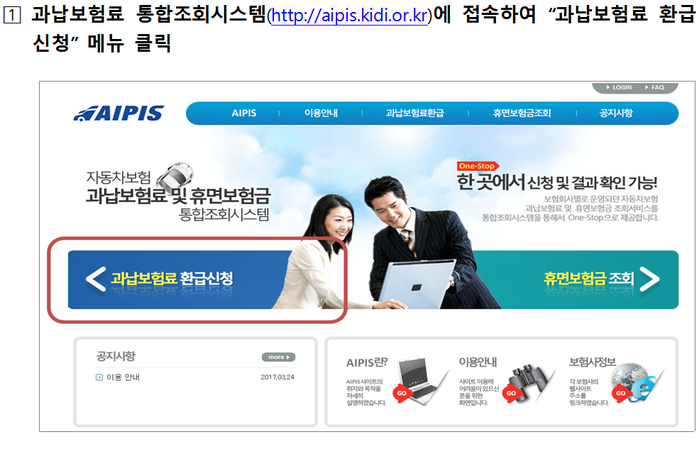Open the 과납보험료환급 menu
The height and width of the screenshot is (449, 699).
click(x=415, y=113)
